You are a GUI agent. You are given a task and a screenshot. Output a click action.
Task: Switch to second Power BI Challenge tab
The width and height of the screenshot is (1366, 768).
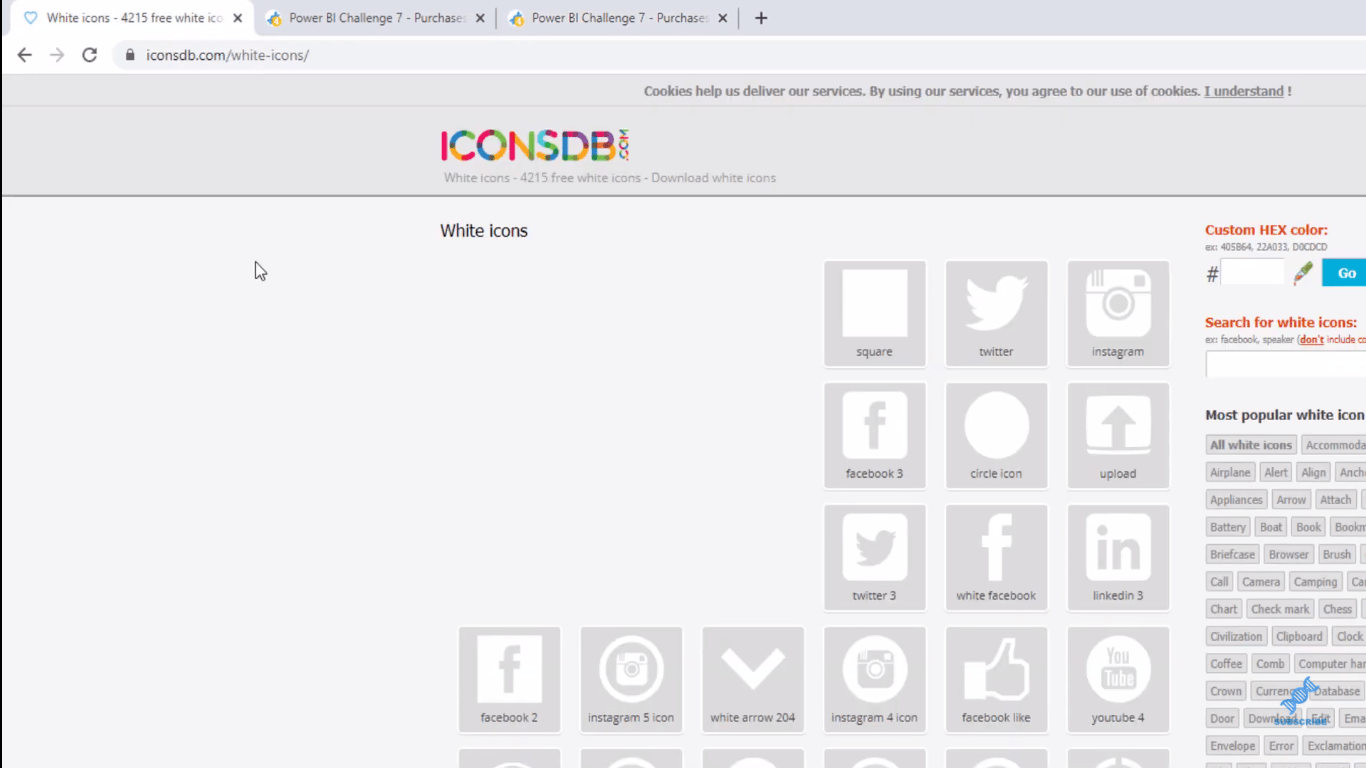[x=375, y=18]
